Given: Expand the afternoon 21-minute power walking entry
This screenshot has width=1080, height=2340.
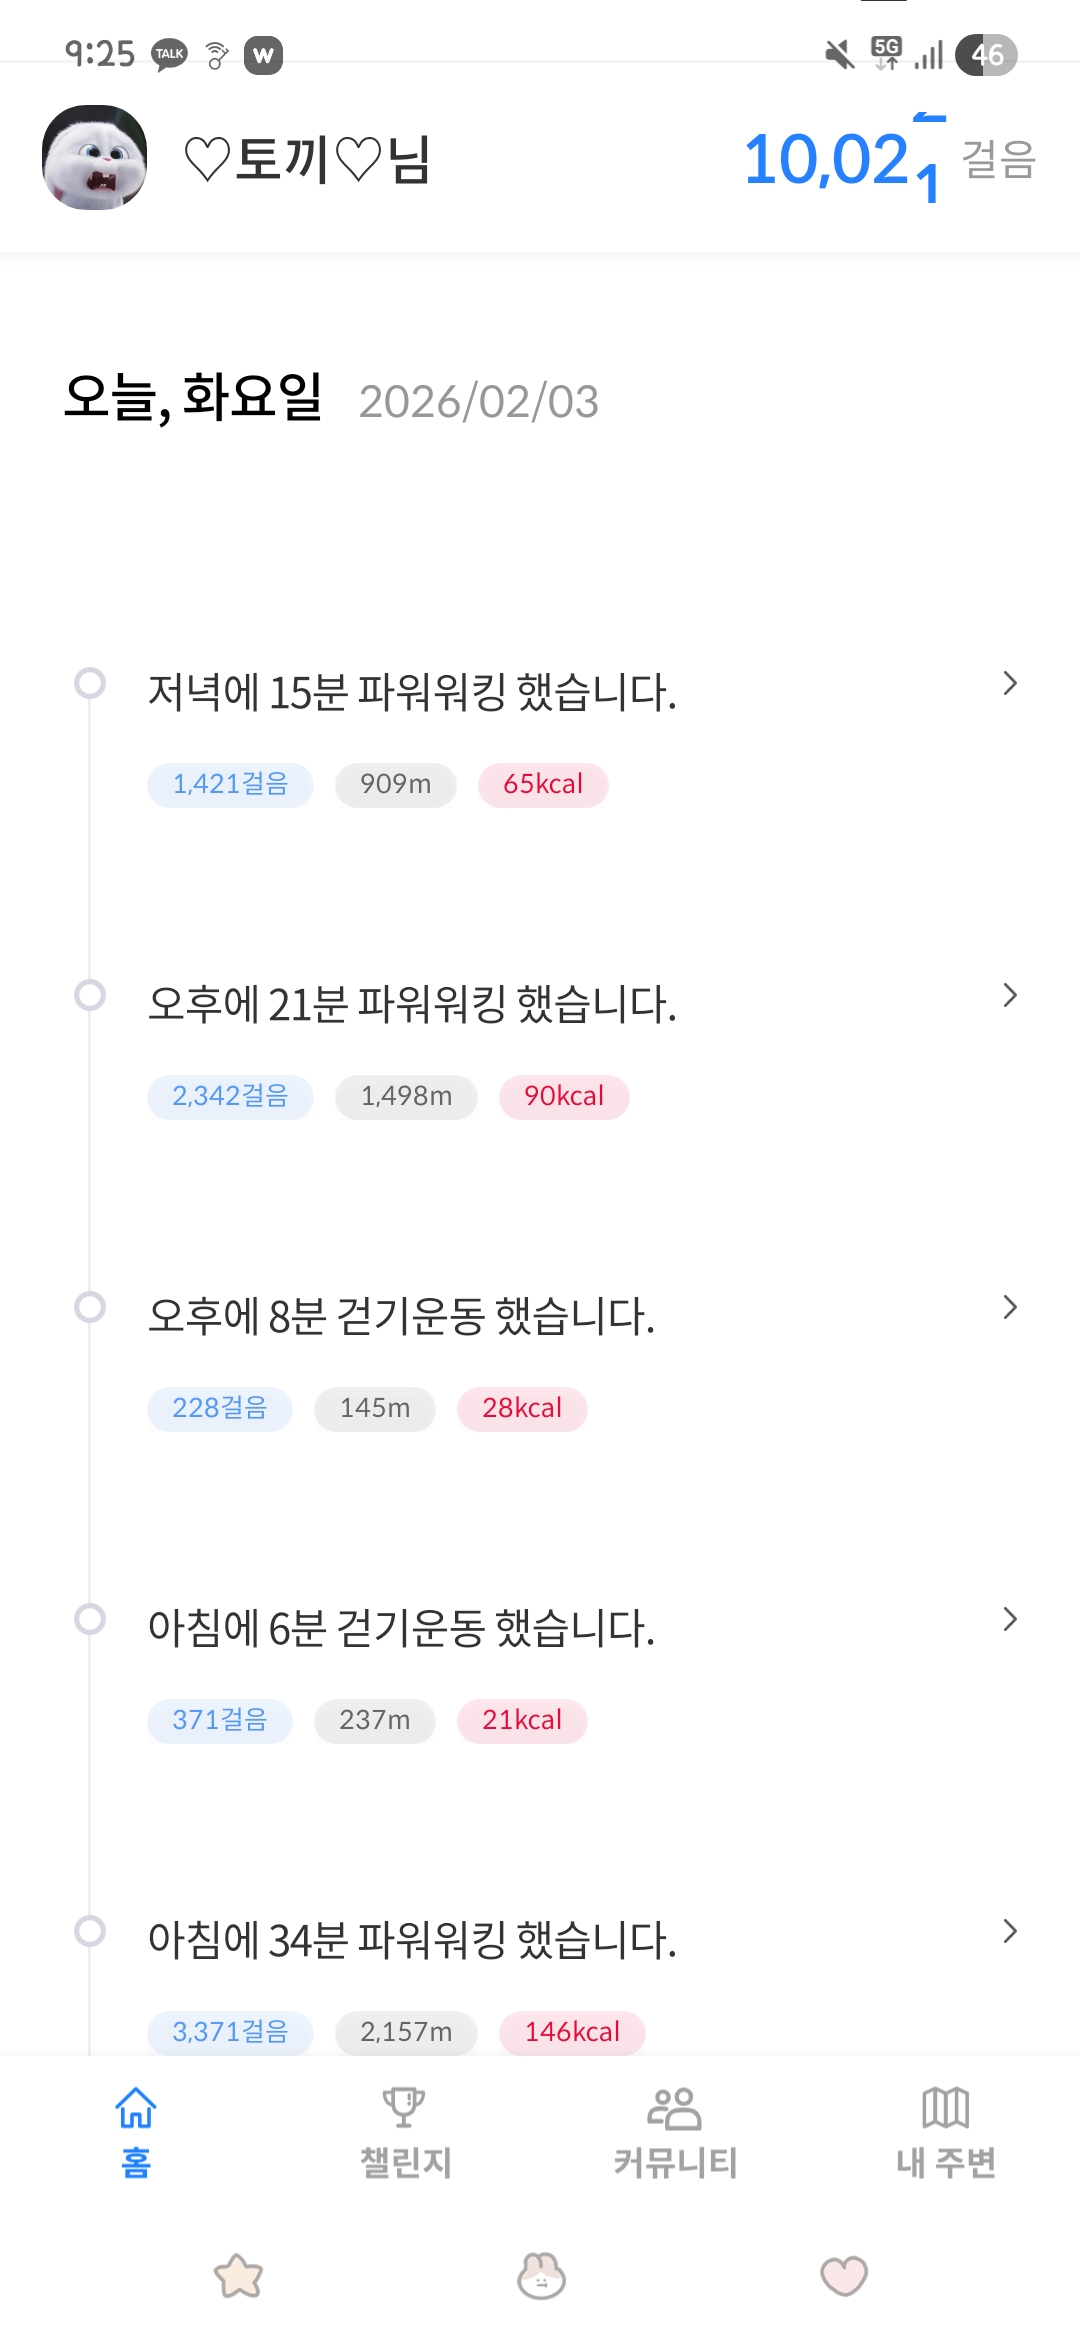Looking at the screenshot, I should 1010,996.
